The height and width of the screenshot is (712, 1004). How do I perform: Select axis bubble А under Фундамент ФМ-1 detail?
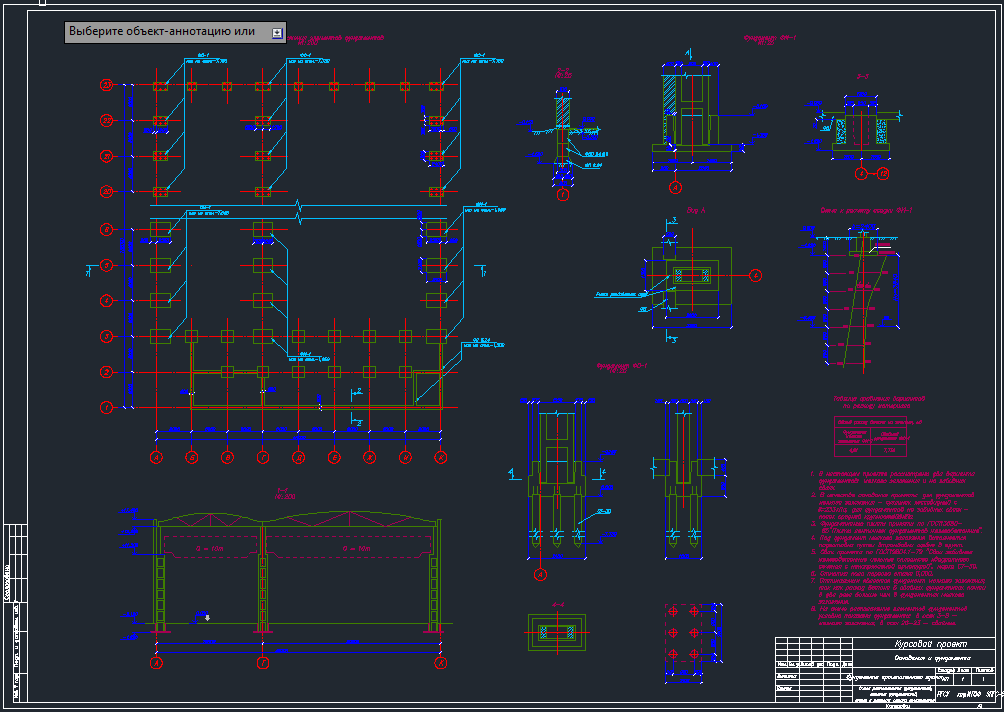tap(675, 188)
